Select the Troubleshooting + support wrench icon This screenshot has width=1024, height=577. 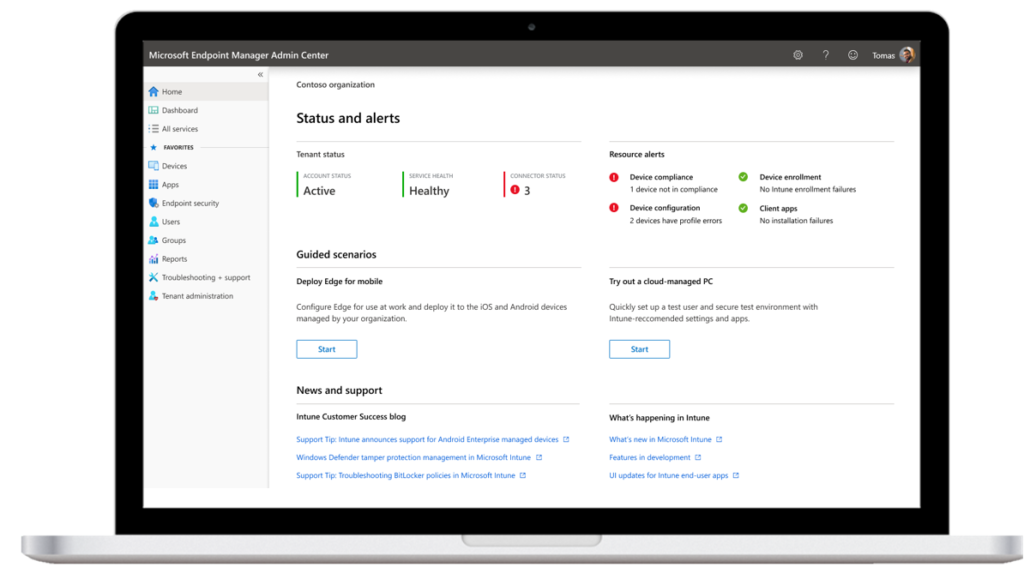coord(153,277)
